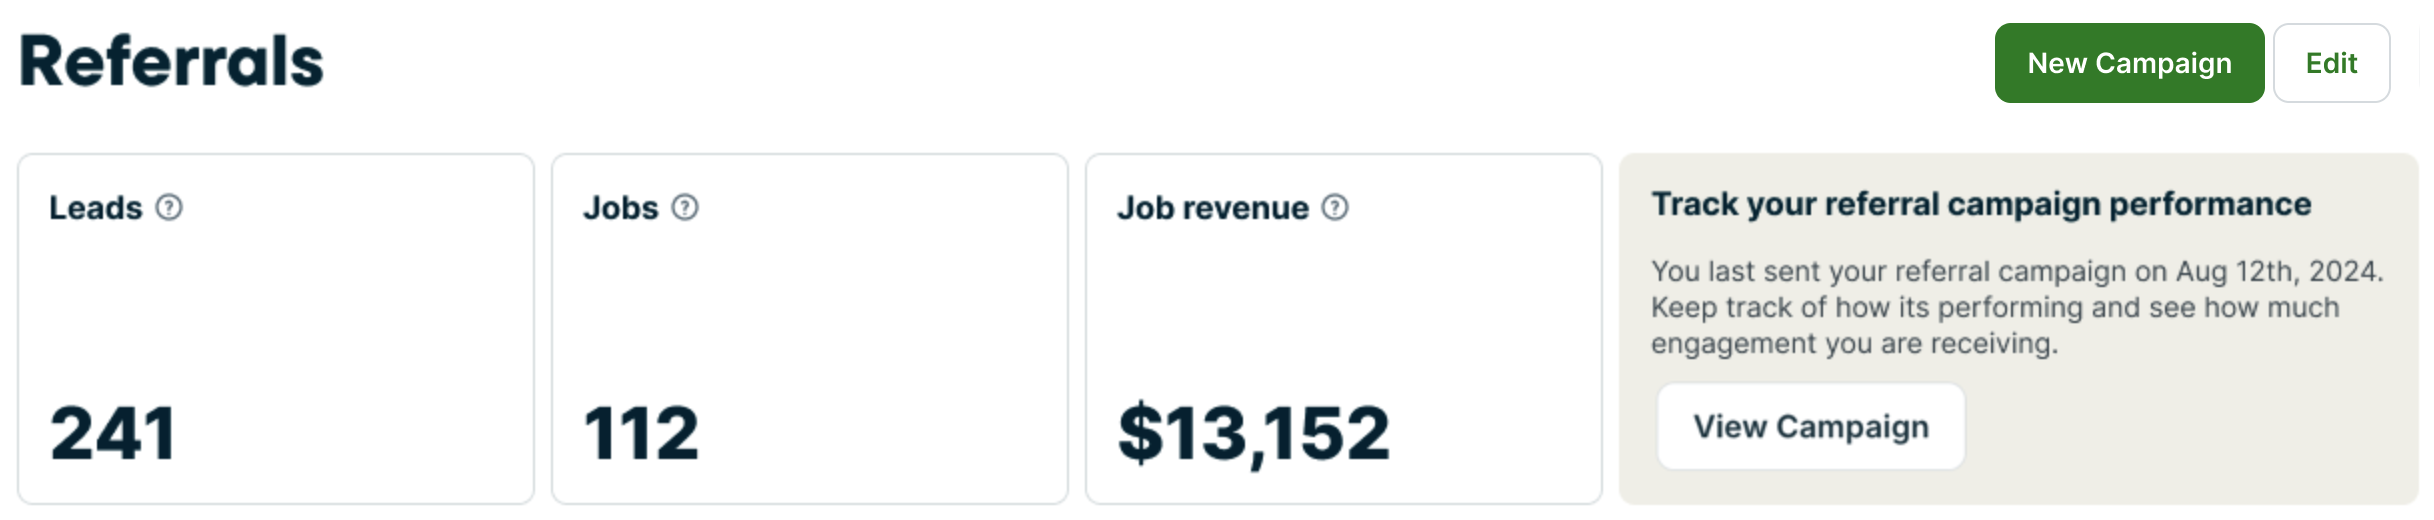Click the Leads help question-mark icon
Screen dimensions: 2434x520
coord(170,207)
